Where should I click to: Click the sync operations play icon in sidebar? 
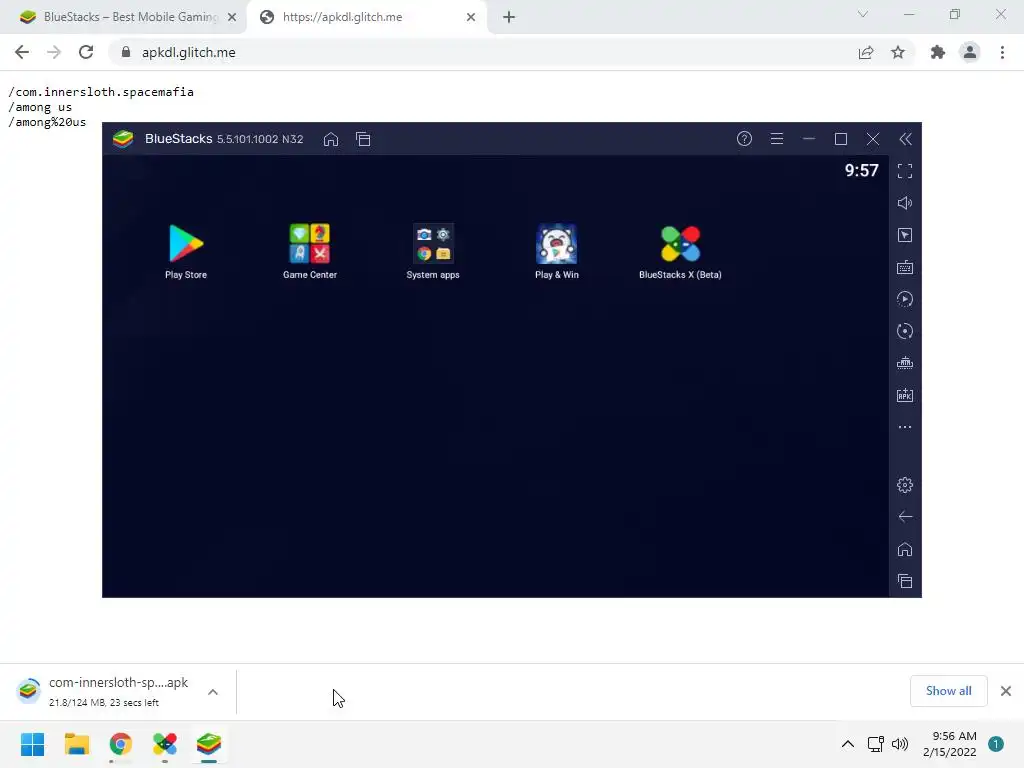coord(904,299)
